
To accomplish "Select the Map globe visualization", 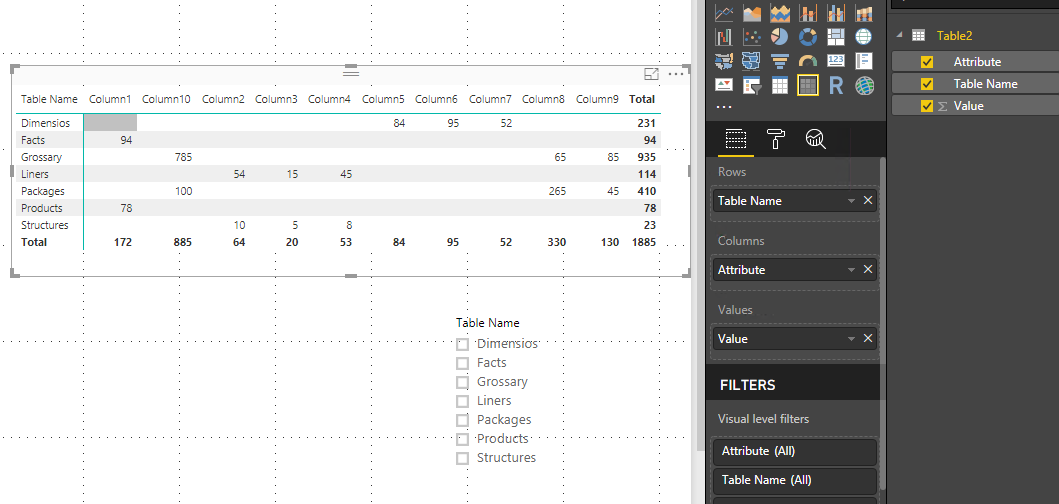I will pyautogui.click(x=864, y=36).
